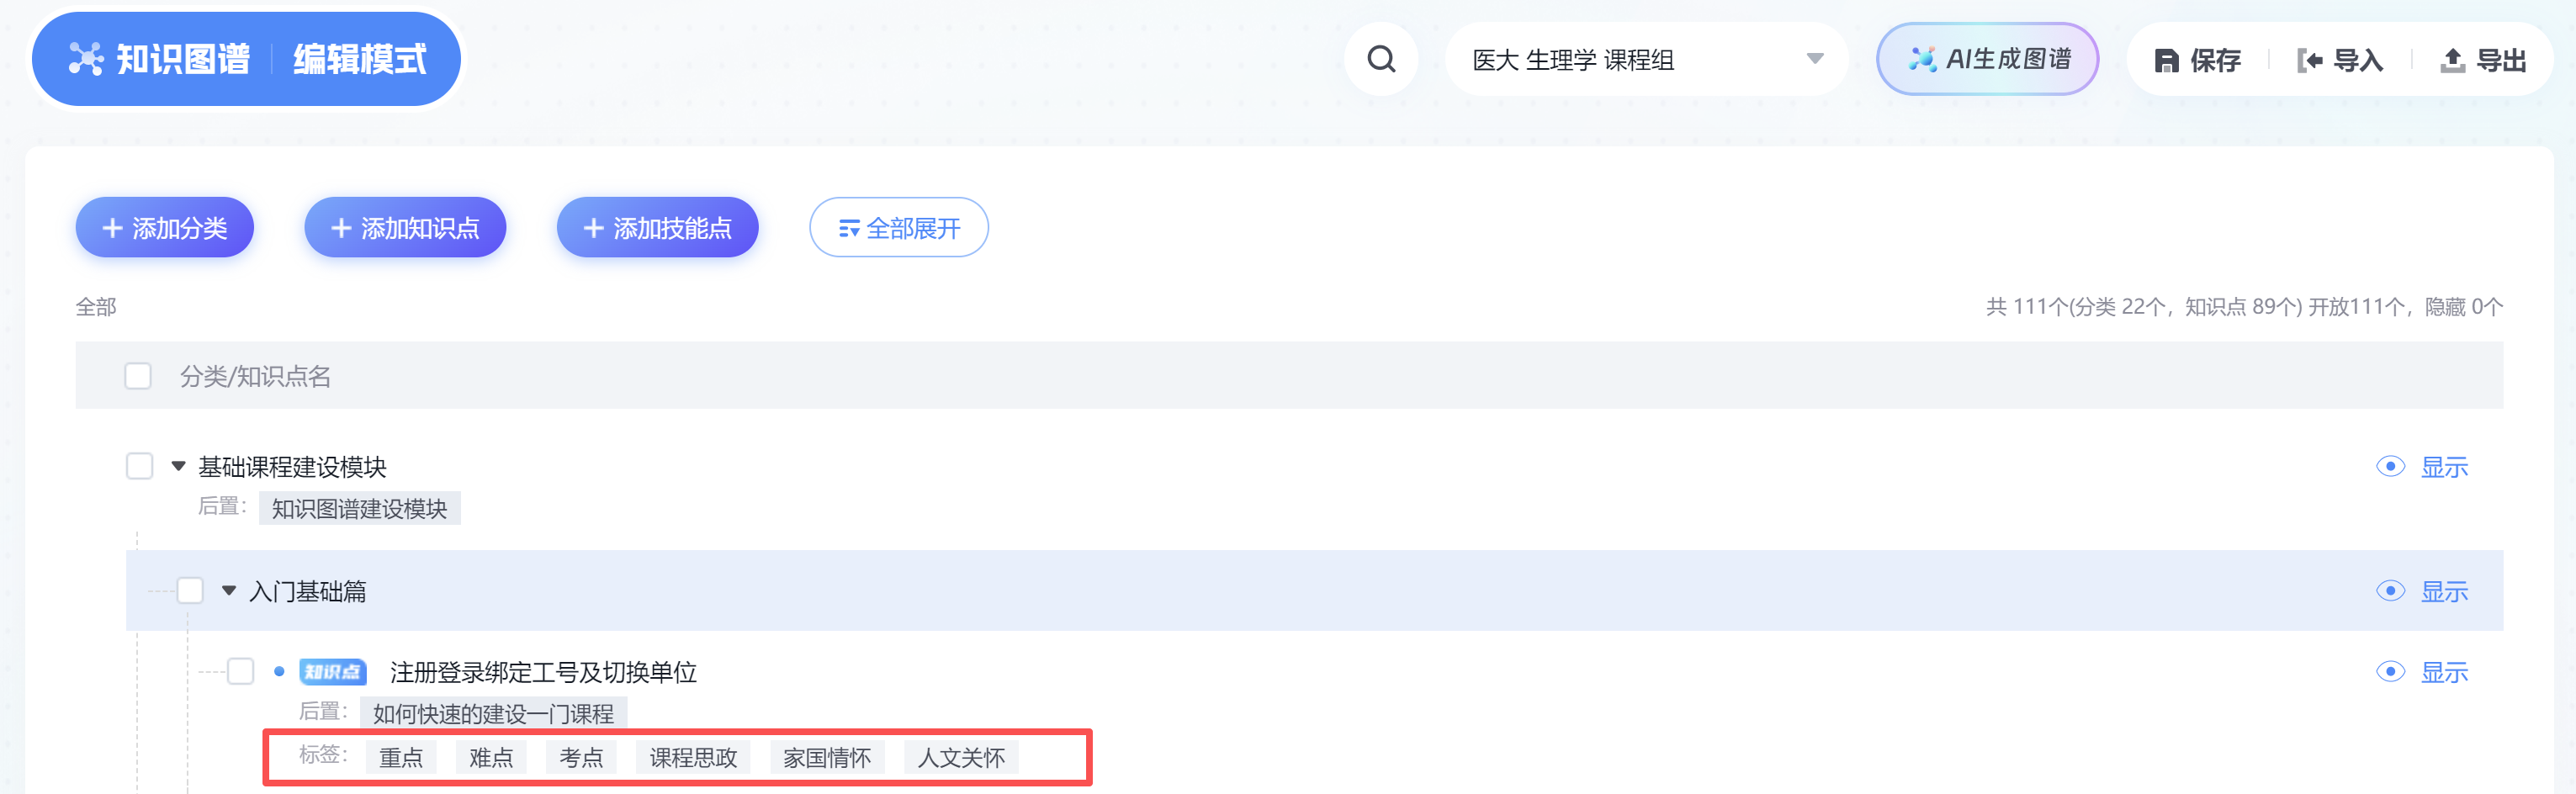Toggle eye icon for 入门基础篇 row
Viewport: 2576px width, 794px height.
click(2390, 591)
